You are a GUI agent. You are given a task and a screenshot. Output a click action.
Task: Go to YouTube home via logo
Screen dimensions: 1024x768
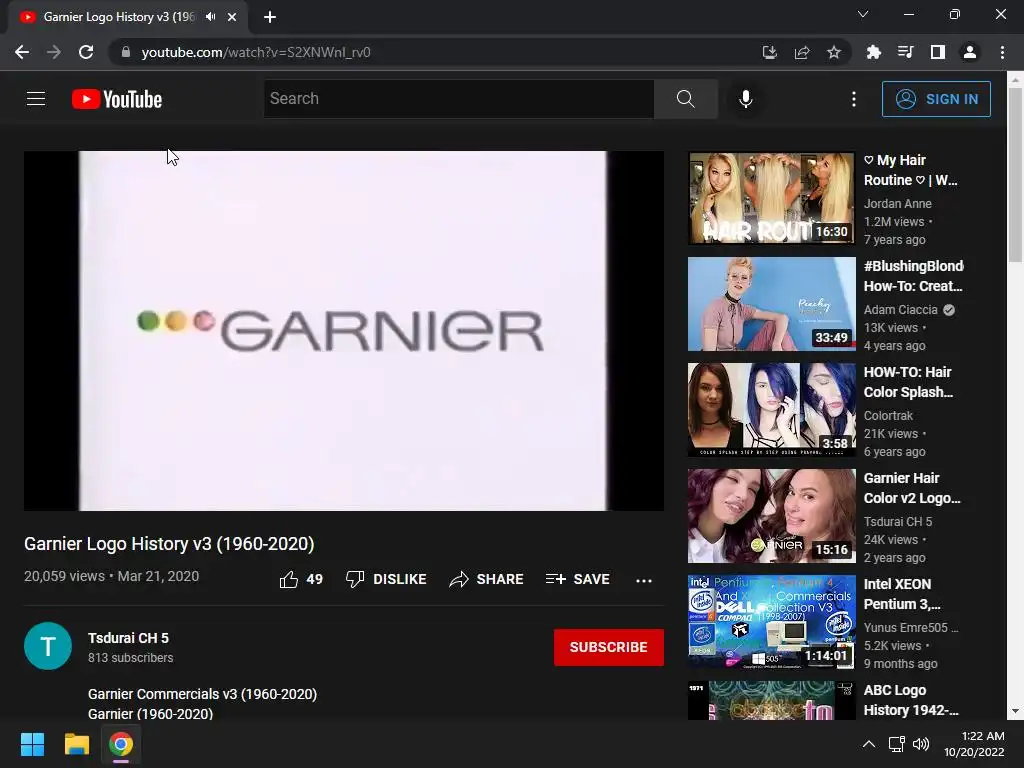click(x=117, y=99)
